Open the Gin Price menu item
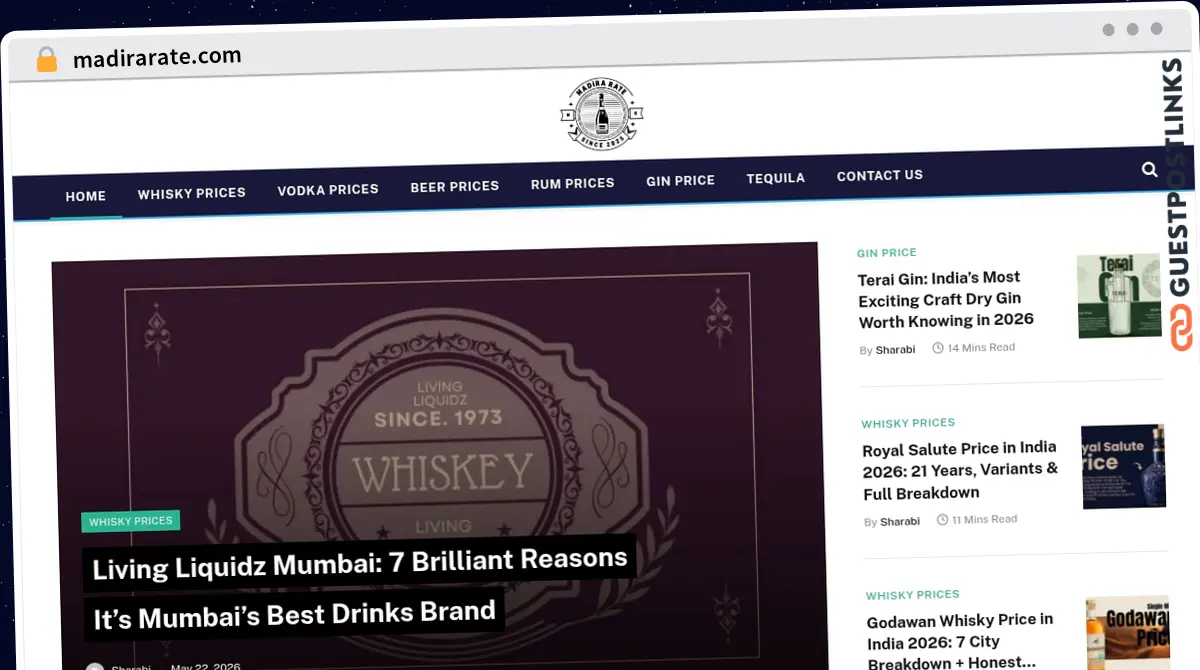This screenshot has width=1200, height=670. [681, 180]
